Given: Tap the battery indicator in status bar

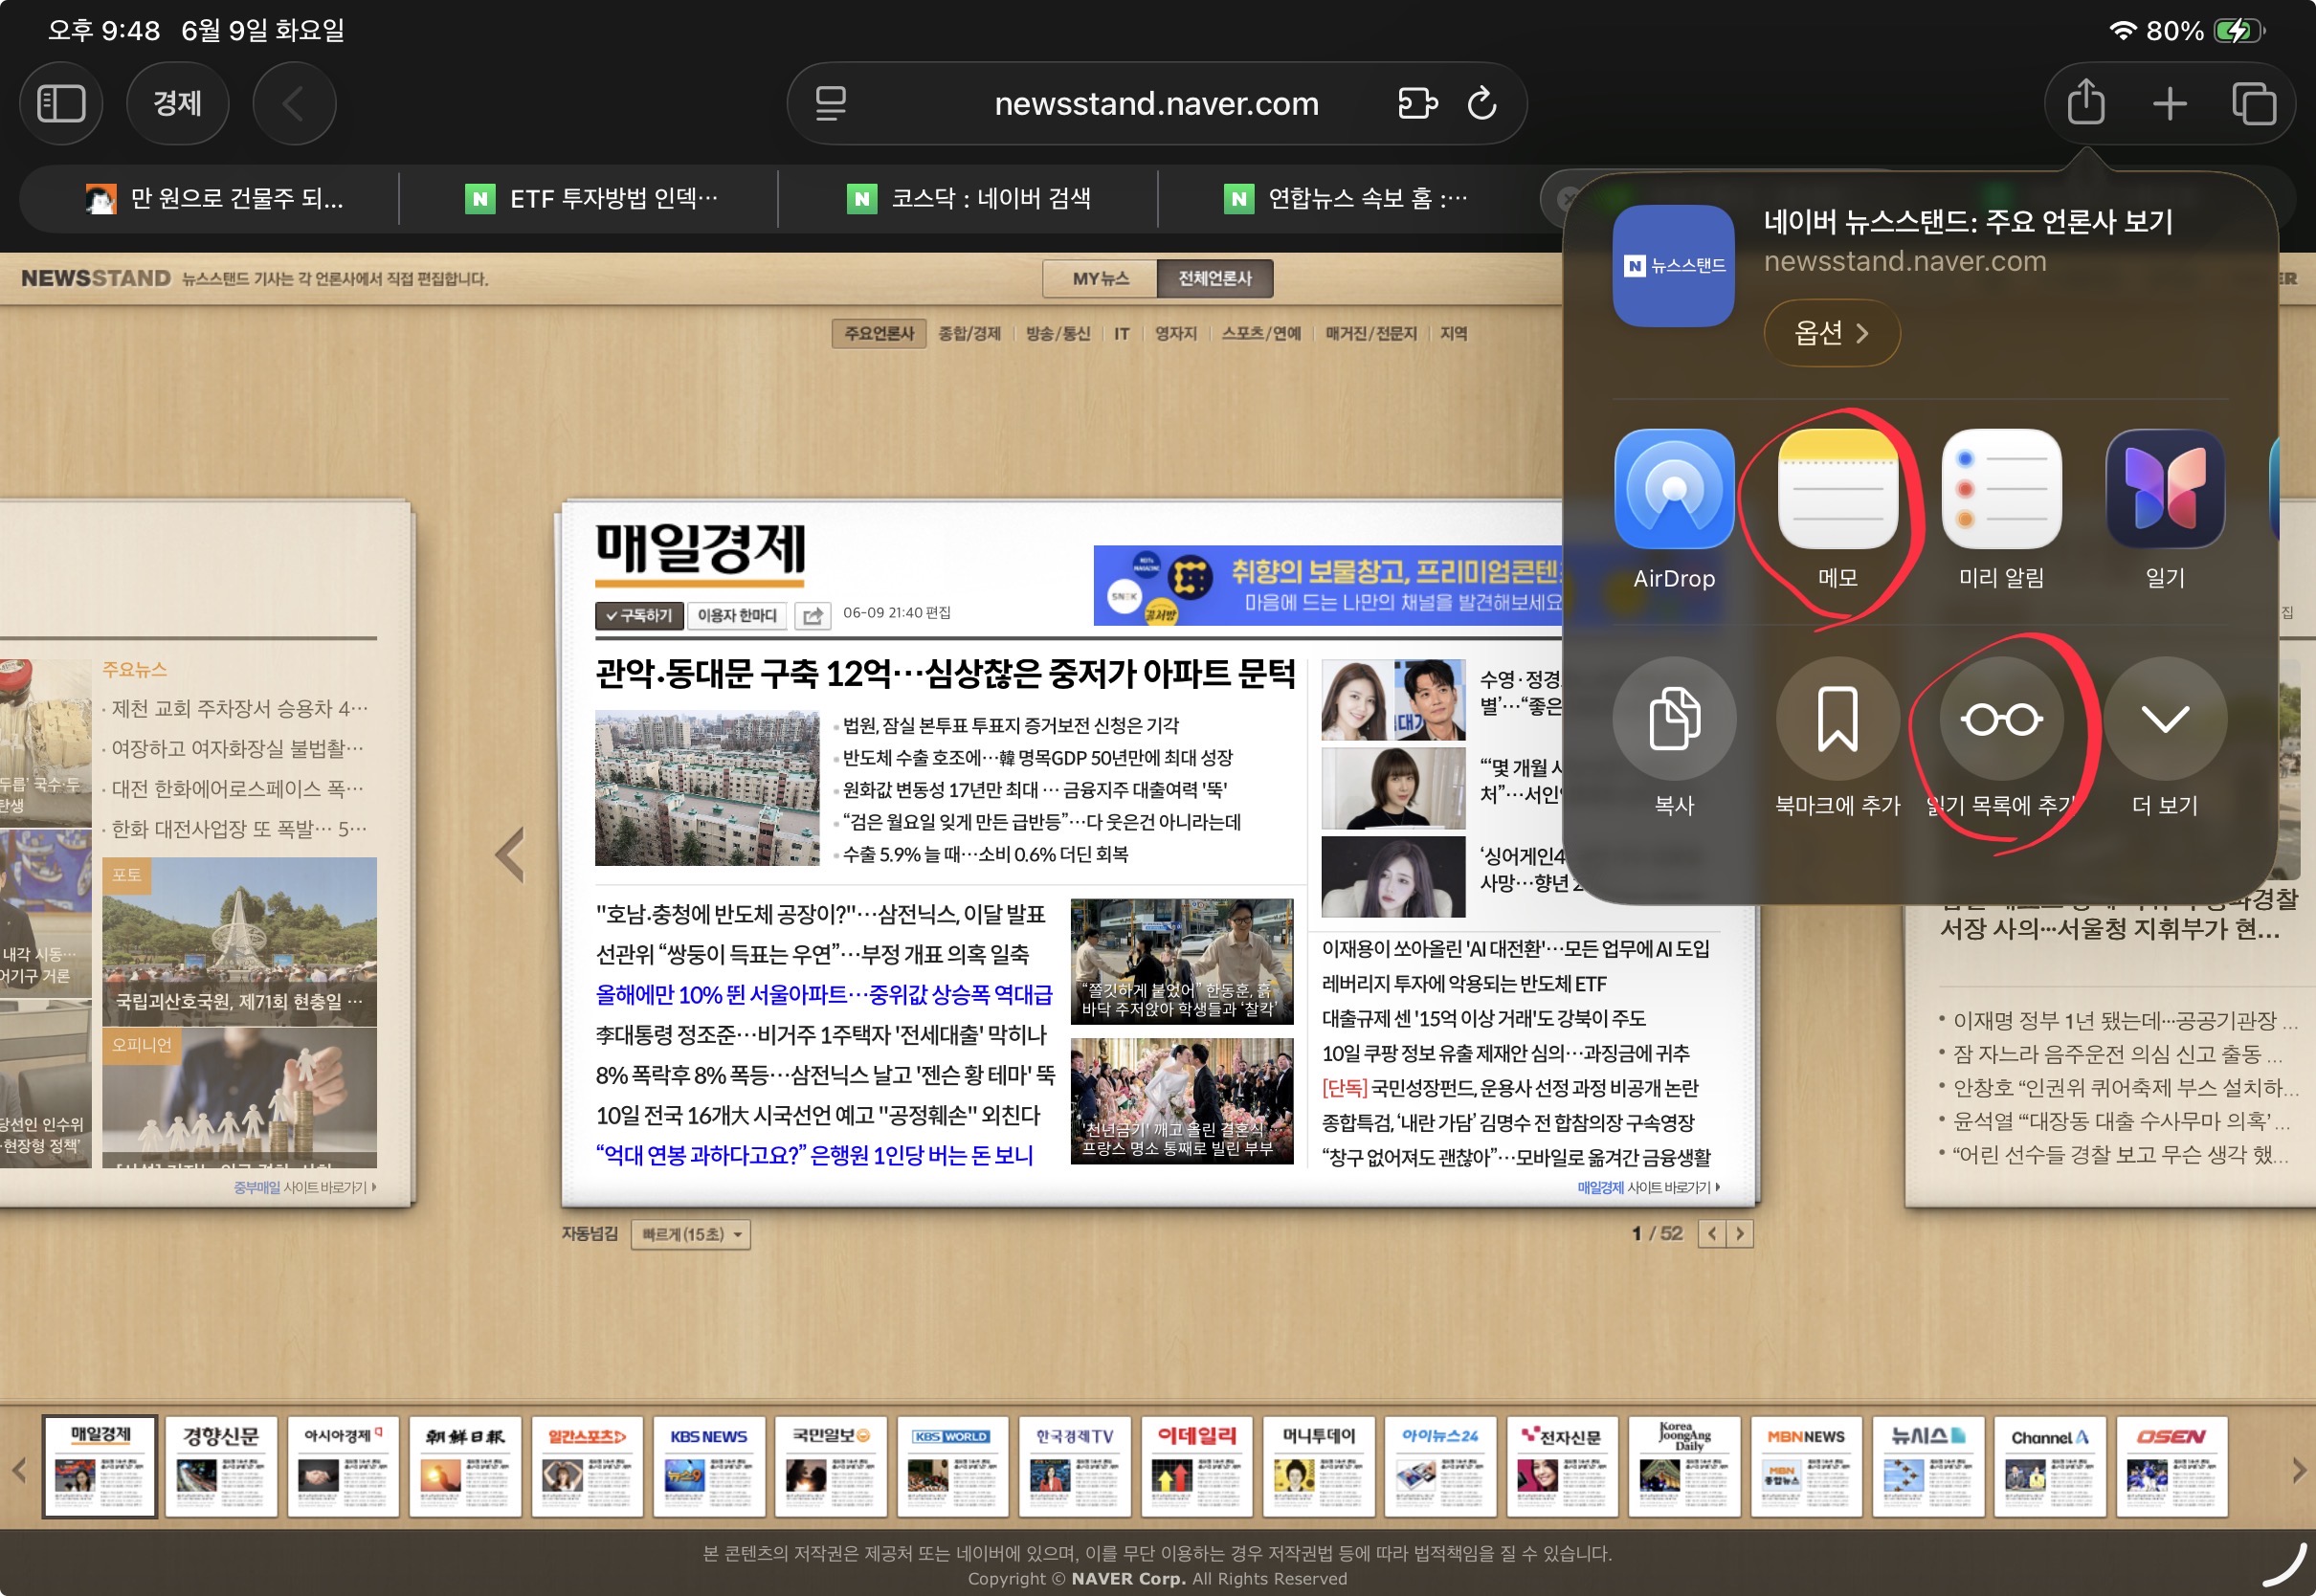Looking at the screenshot, I should 2238,31.
